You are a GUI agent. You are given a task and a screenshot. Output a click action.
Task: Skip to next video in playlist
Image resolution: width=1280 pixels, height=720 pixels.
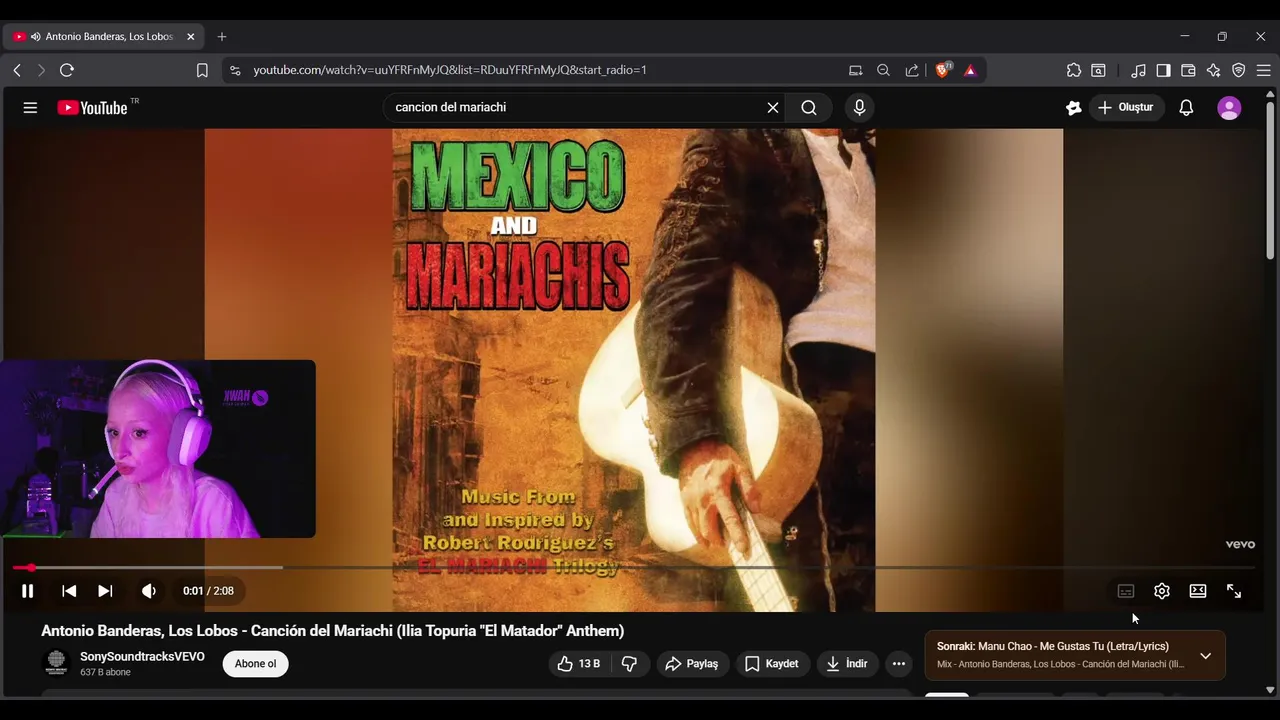point(105,591)
